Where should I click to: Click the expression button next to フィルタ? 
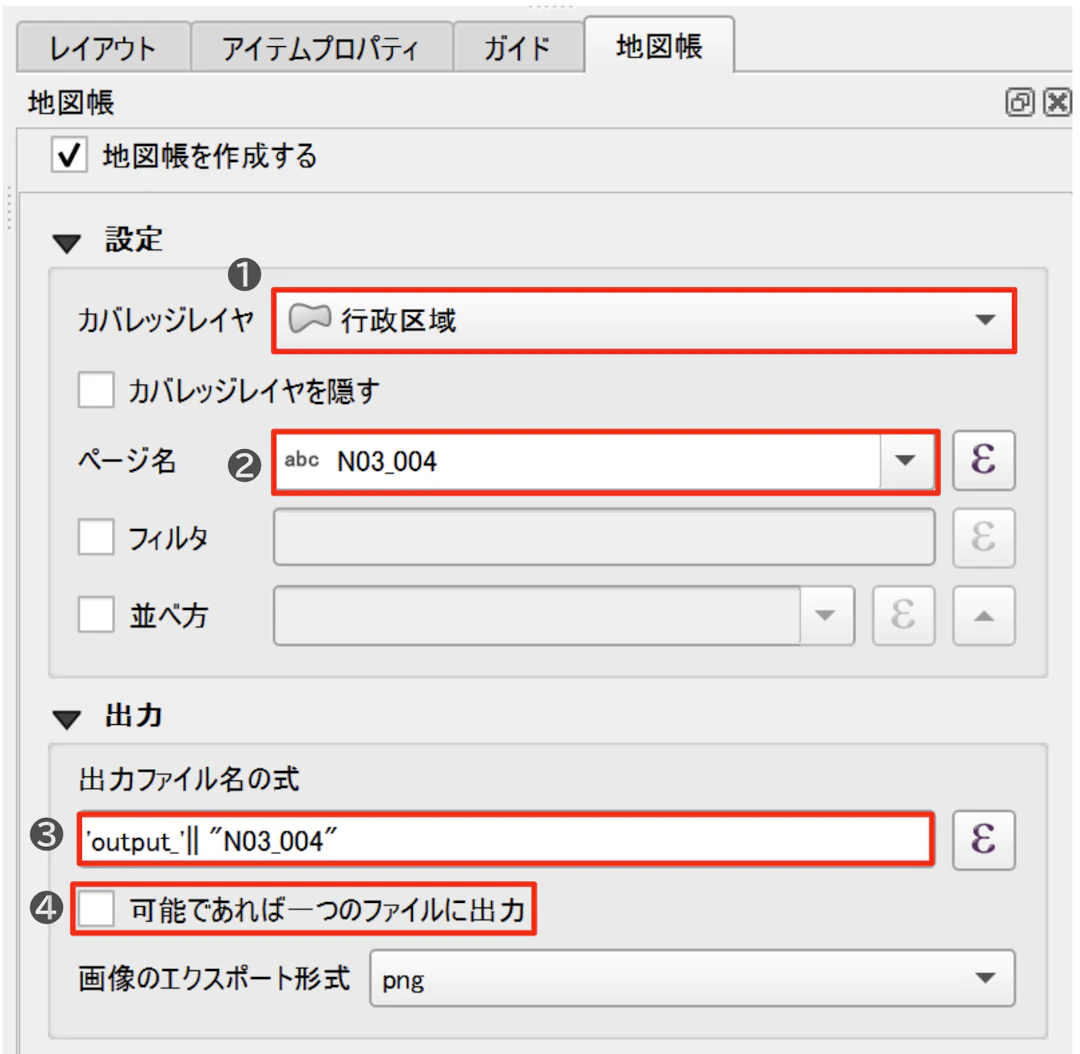pyautogui.click(x=983, y=538)
